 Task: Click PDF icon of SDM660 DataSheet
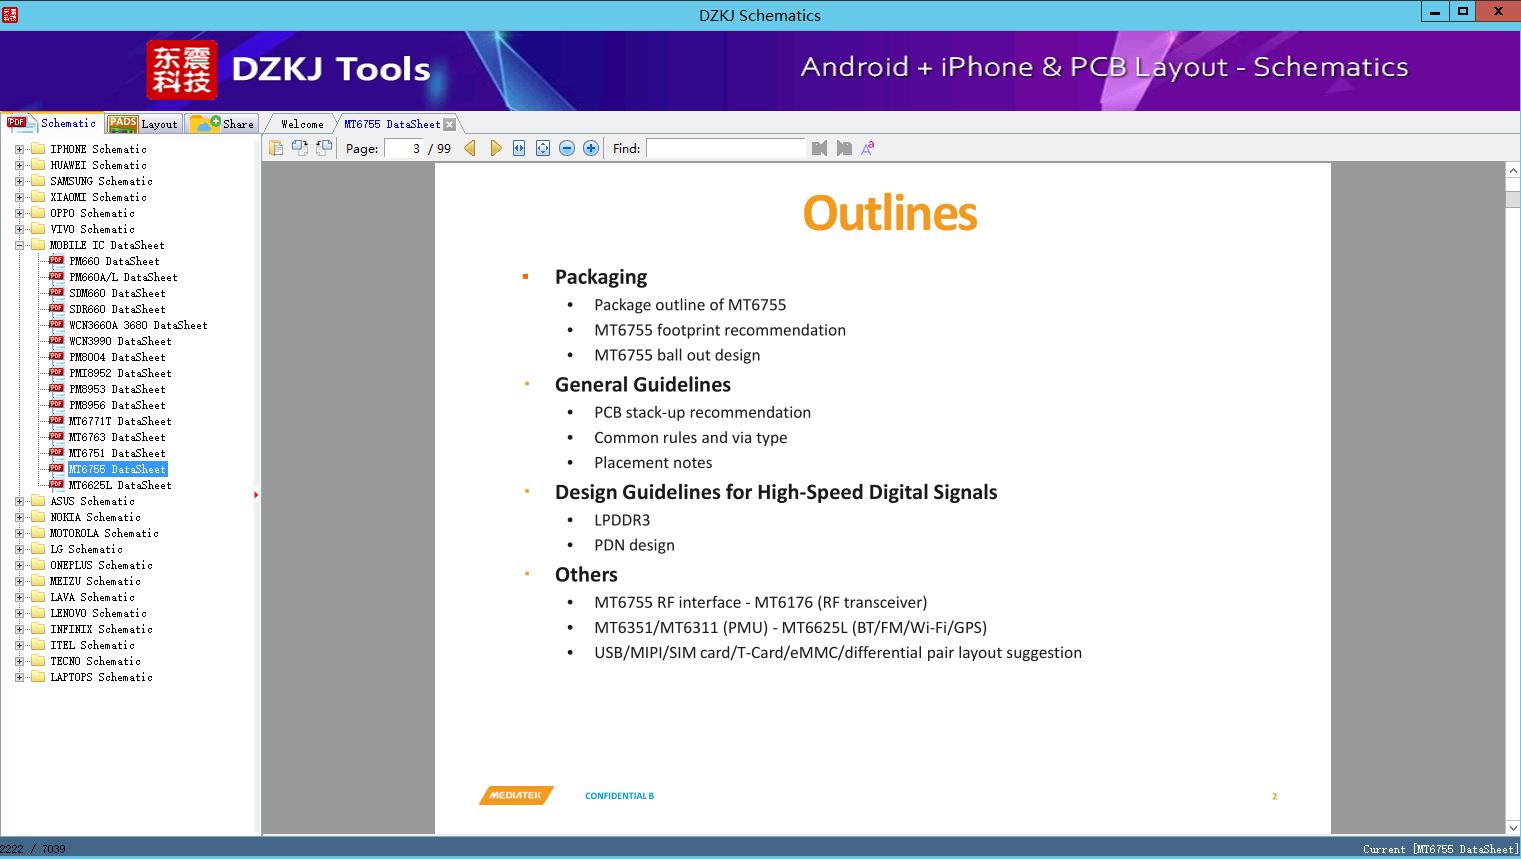[x=56, y=292]
